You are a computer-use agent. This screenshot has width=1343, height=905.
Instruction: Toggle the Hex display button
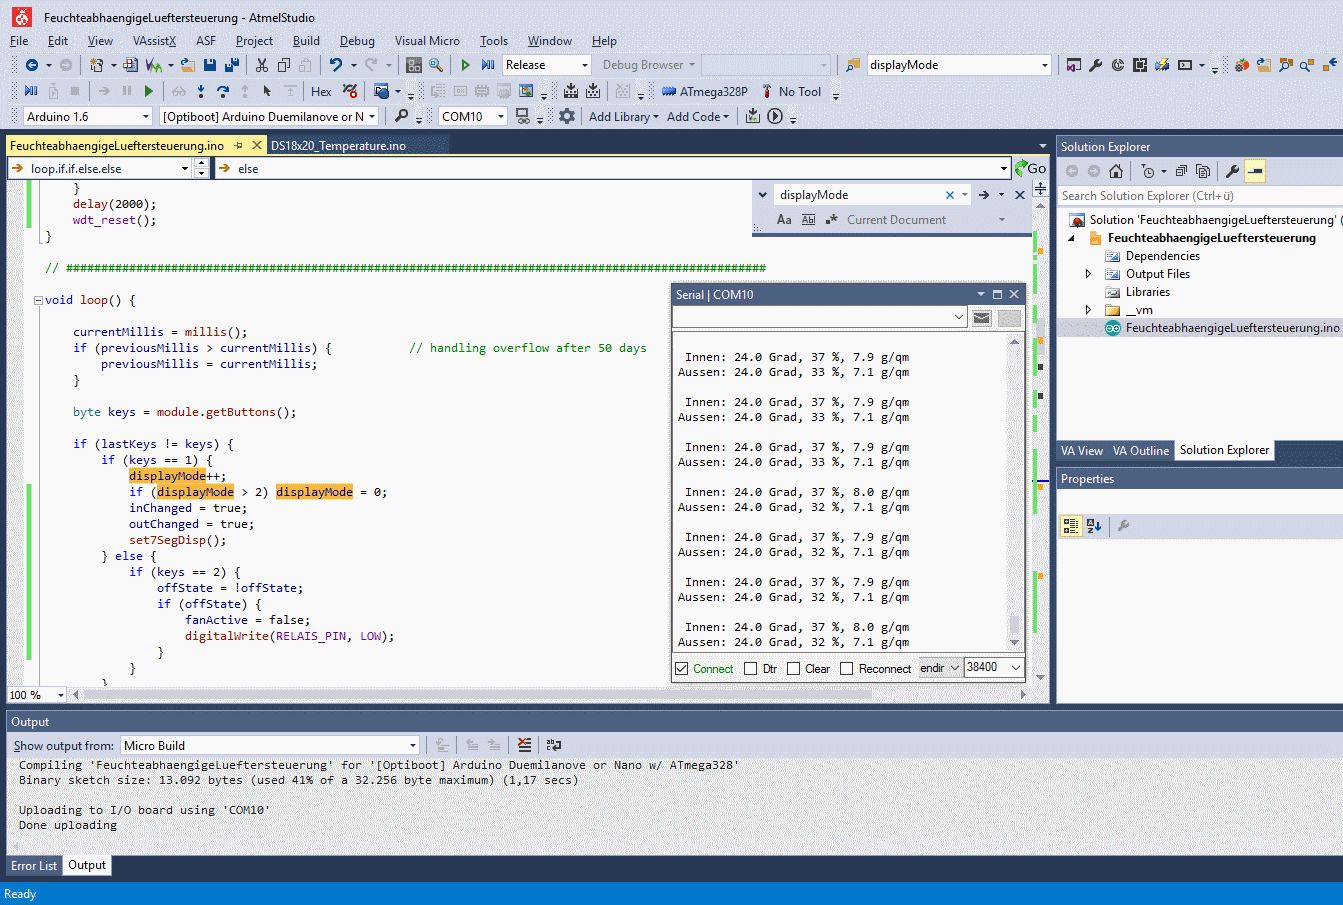tap(321, 91)
